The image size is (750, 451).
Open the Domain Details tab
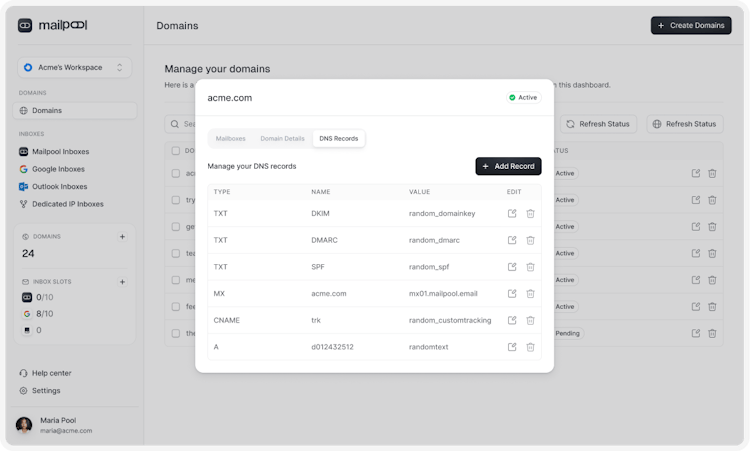pos(282,138)
